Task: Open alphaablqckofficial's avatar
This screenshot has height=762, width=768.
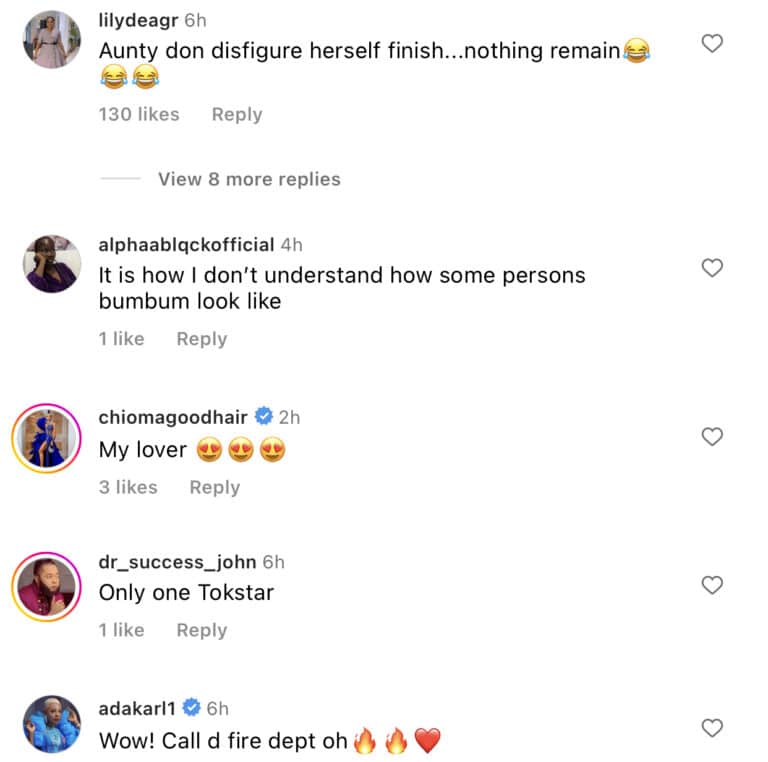Action: pyautogui.click(x=52, y=264)
